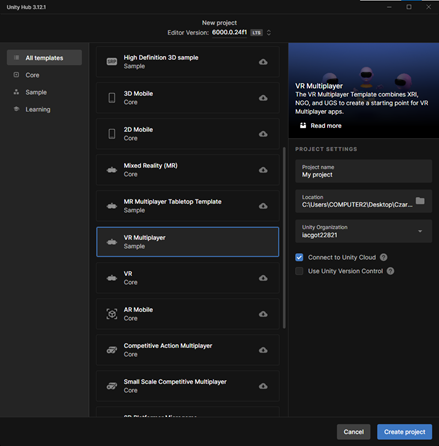Image resolution: width=439 pixels, height=446 pixels.
Task: Close the Unity Hub window
Action: coord(428,7)
